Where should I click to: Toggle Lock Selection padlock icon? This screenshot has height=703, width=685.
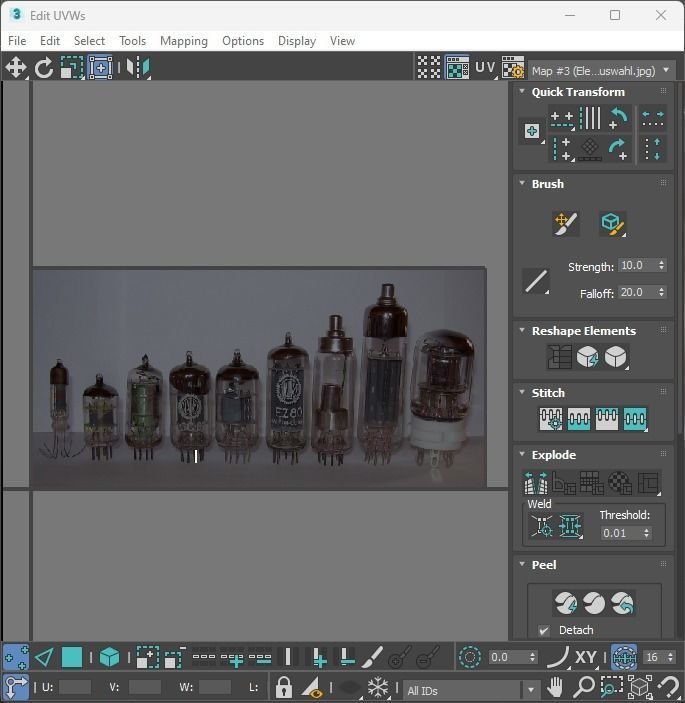(x=284, y=687)
